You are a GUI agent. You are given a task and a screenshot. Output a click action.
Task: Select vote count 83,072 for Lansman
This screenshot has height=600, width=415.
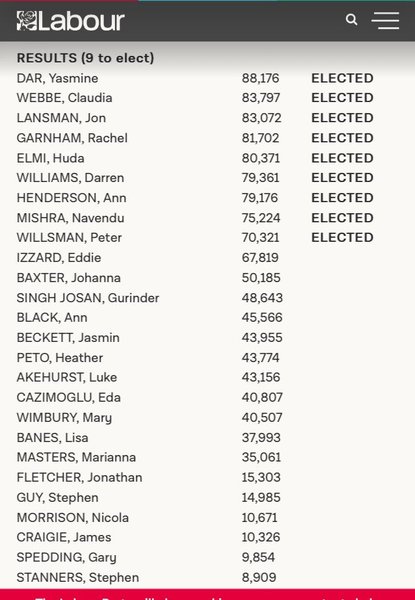click(x=262, y=118)
